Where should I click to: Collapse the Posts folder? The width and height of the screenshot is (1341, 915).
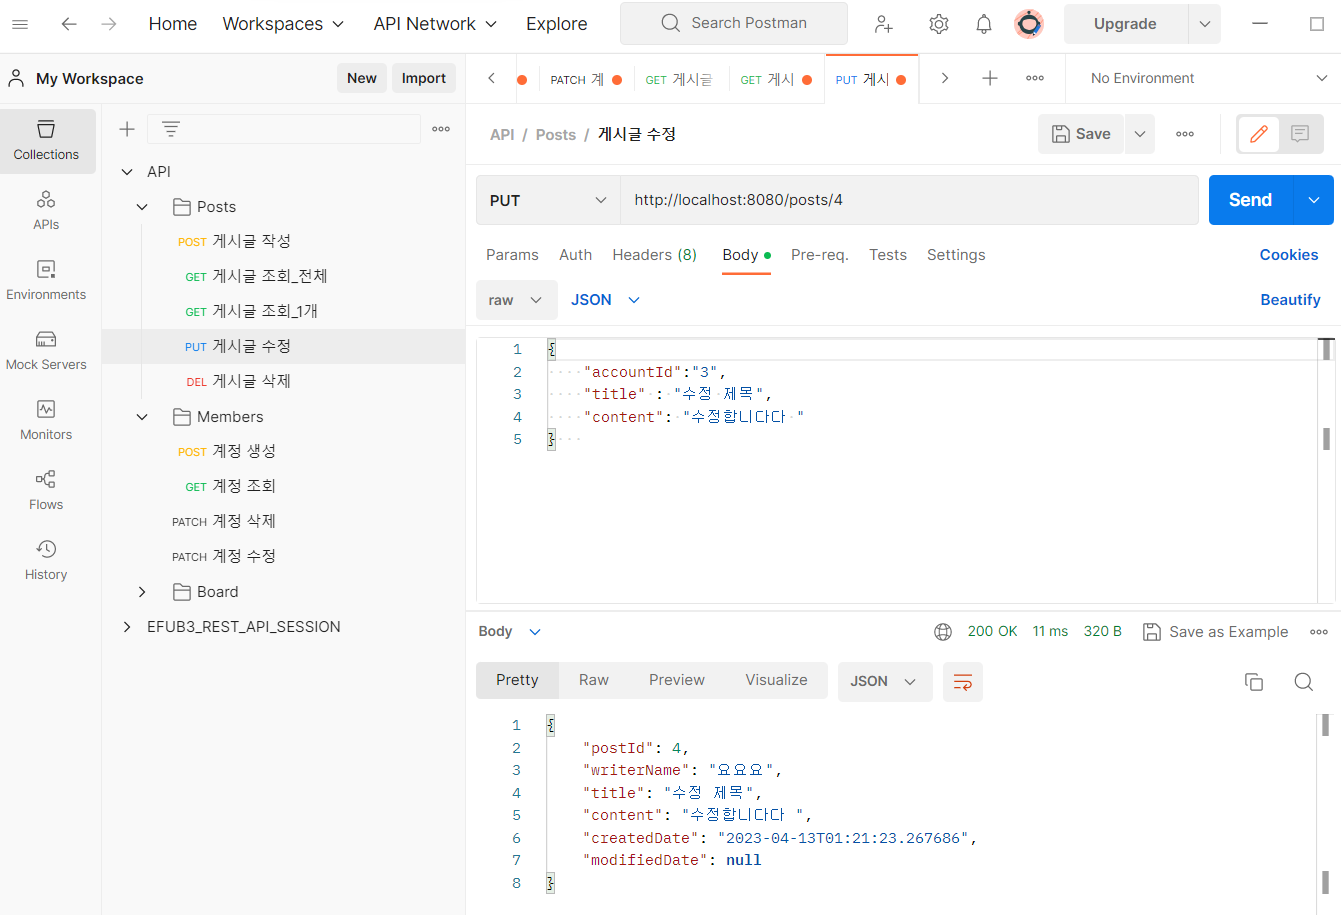[x=142, y=207]
